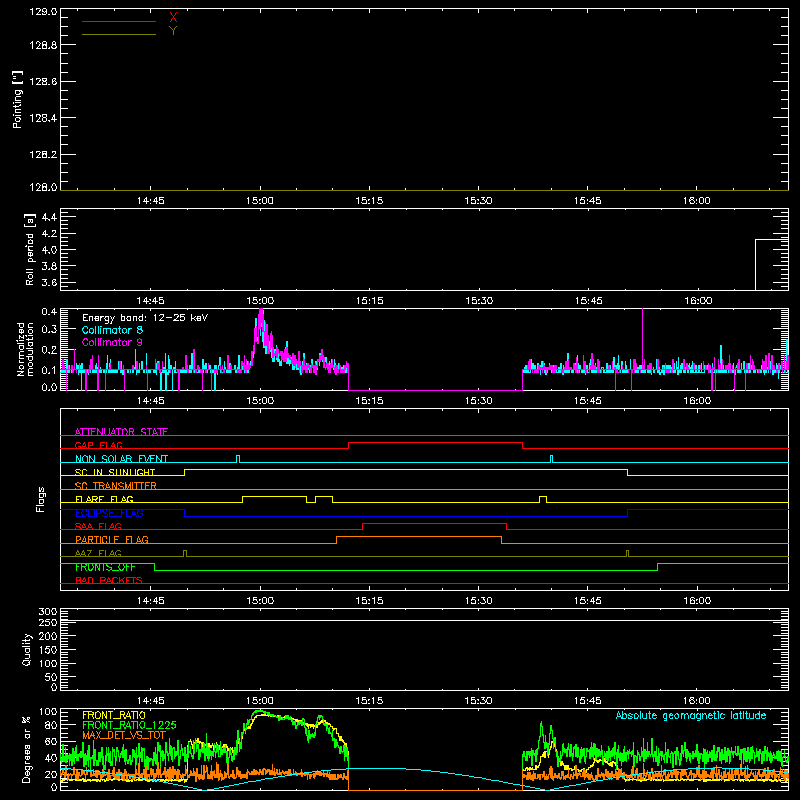Click the 'Degrees or %' axis title
800x800 pixels.
coord(26,749)
